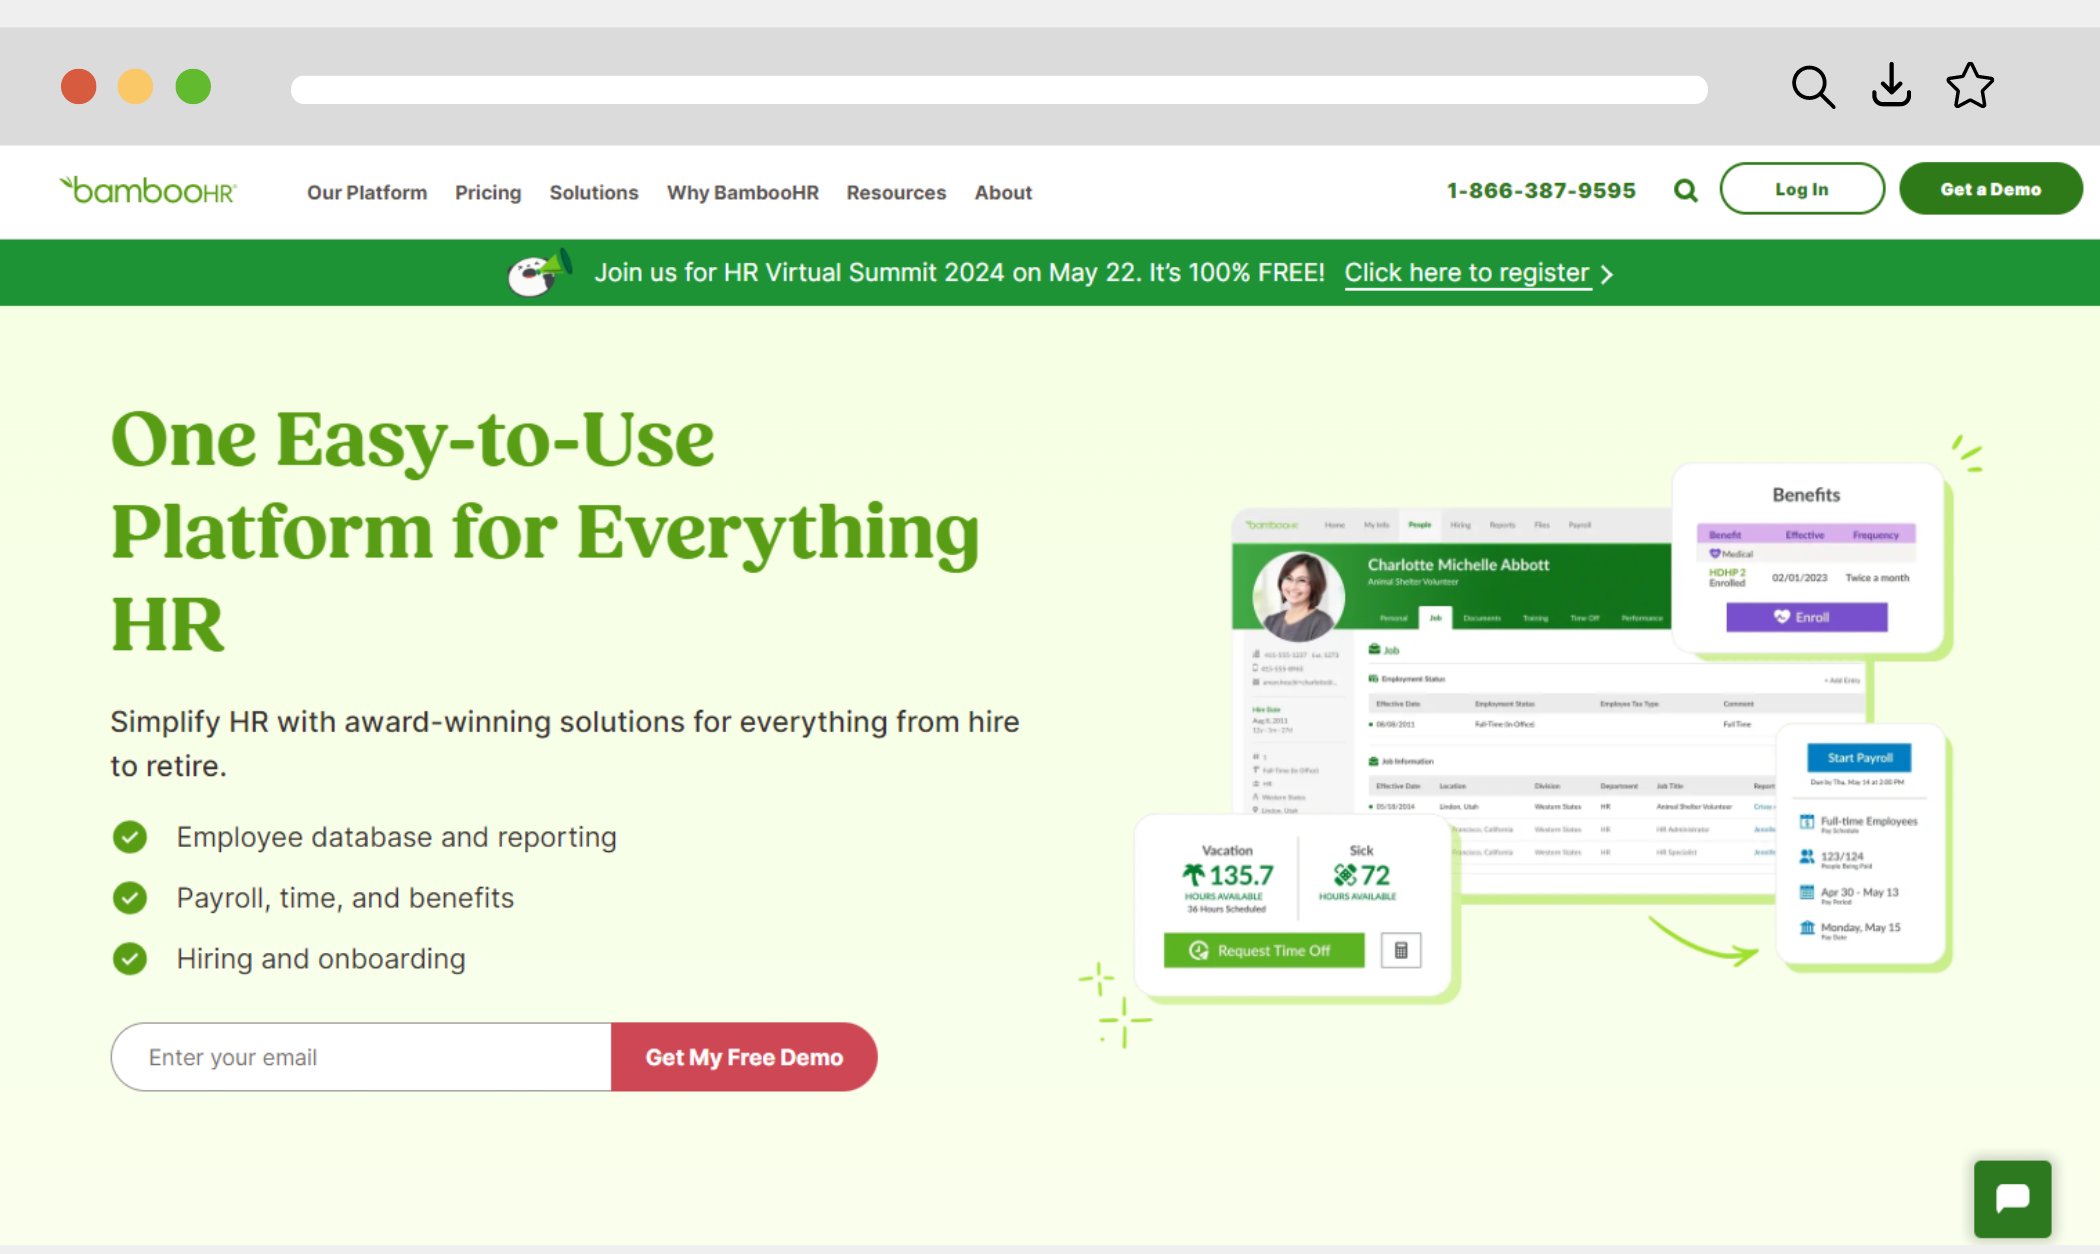Image resolution: width=2100 pixels, height=1254 pixels.
Task: Click the Get a Demo button
Action: click(1990, 189)
